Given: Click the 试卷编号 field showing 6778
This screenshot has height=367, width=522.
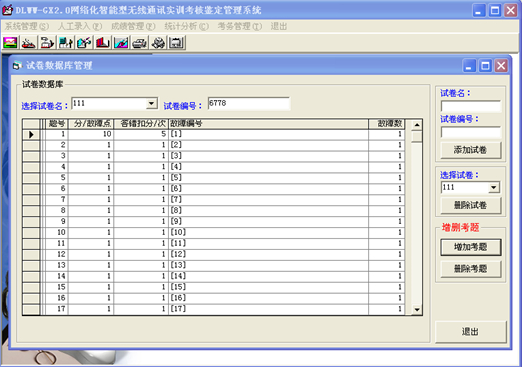Looking at the screenshot, I should click(x=249, y=103).
